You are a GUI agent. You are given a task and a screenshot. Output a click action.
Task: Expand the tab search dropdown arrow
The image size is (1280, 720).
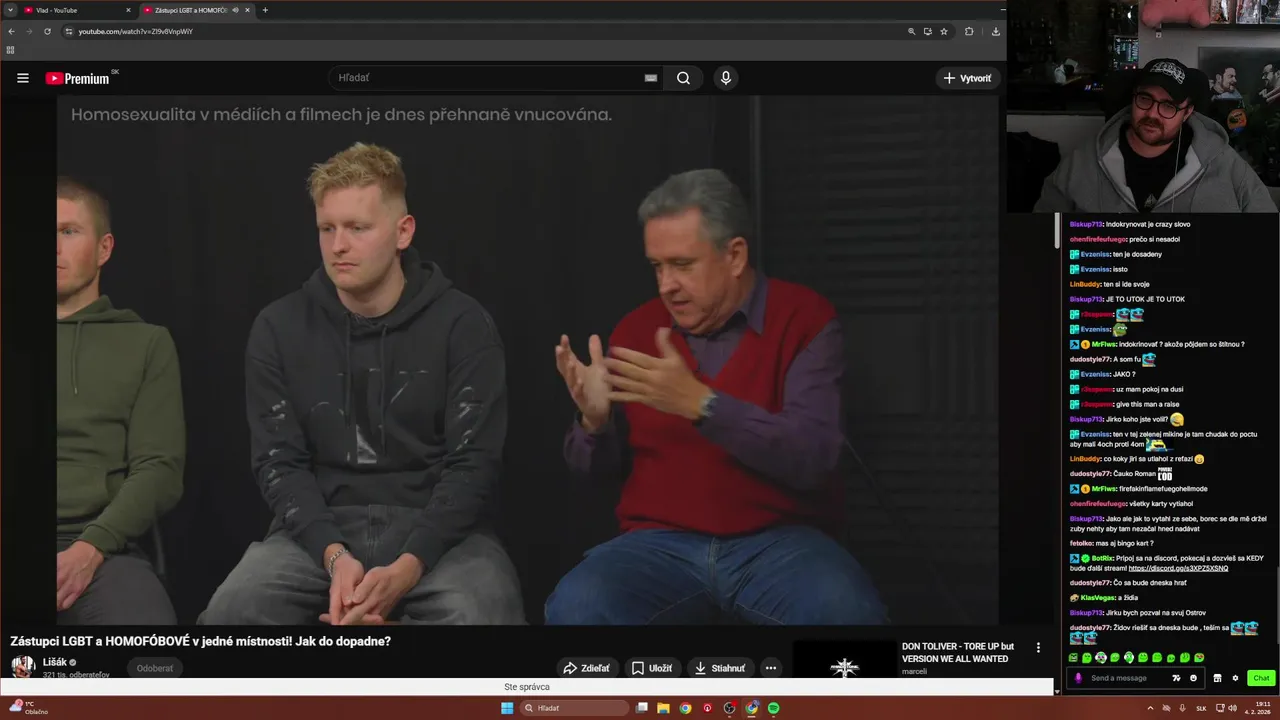(x=10, y=10)
